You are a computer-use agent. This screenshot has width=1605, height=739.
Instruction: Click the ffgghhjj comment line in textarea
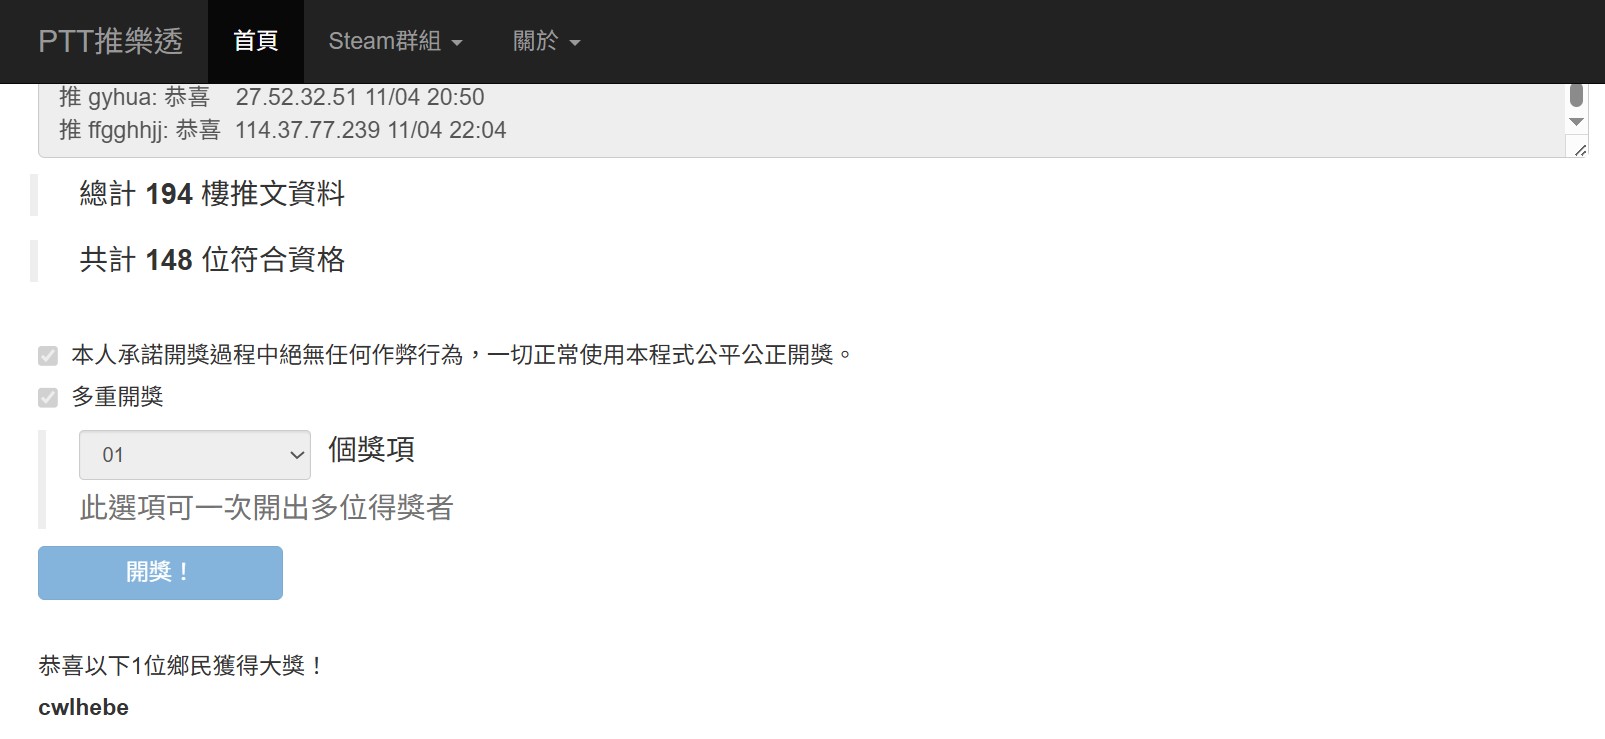coord(283,130)
